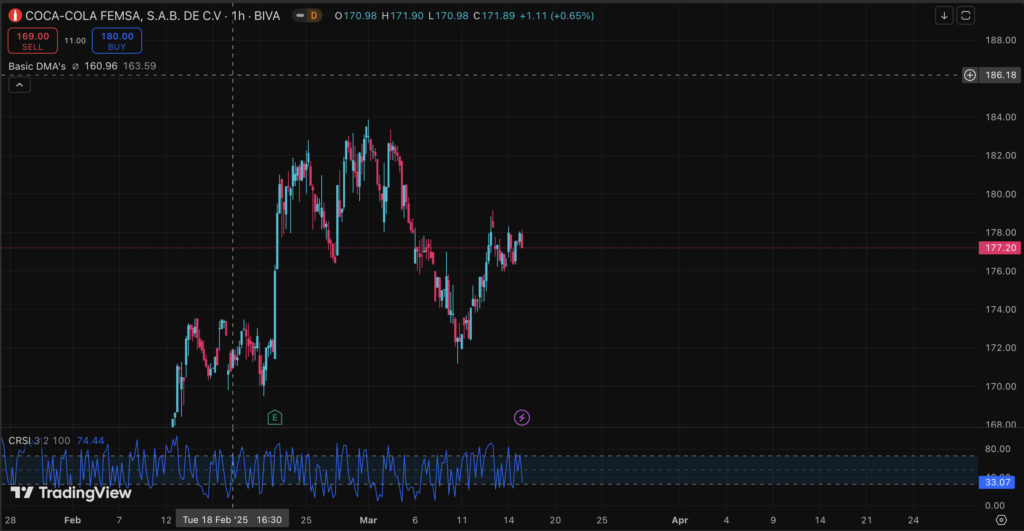The image size is (1024, 531).
Task: Click the dash pill beside the D badge
Action: tap(300, 16)
